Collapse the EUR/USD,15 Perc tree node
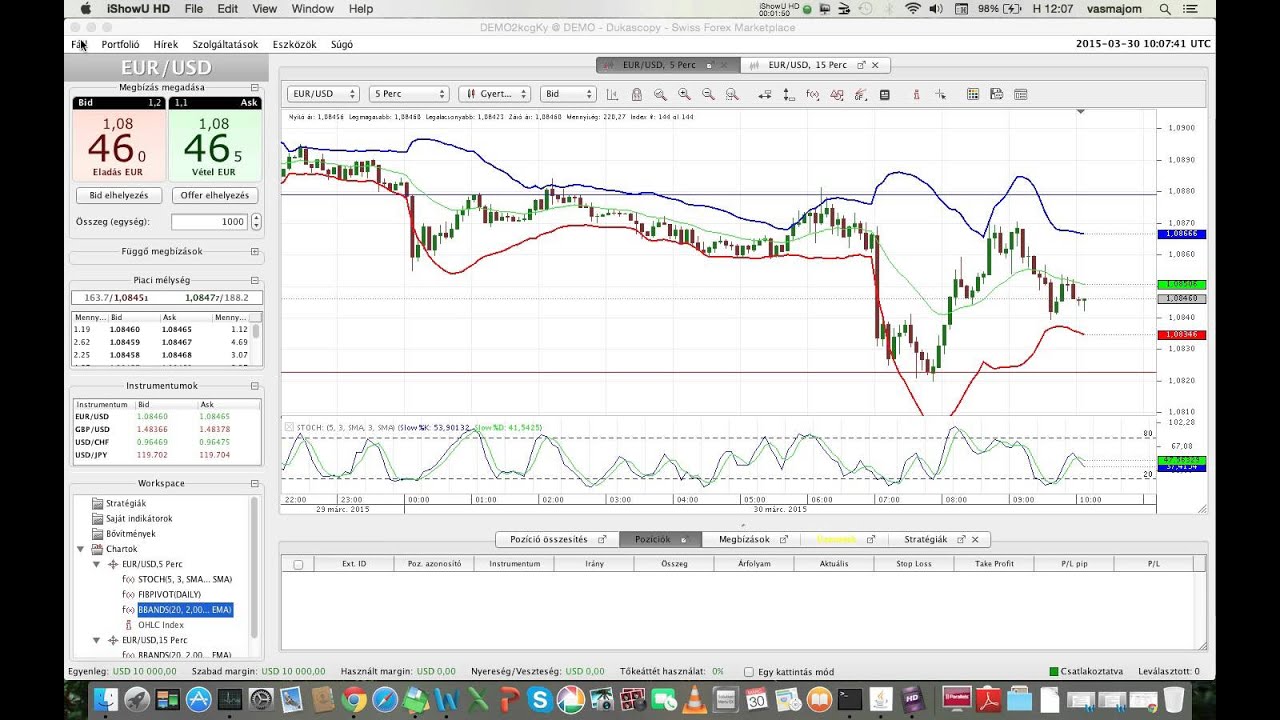 point(97,640)
